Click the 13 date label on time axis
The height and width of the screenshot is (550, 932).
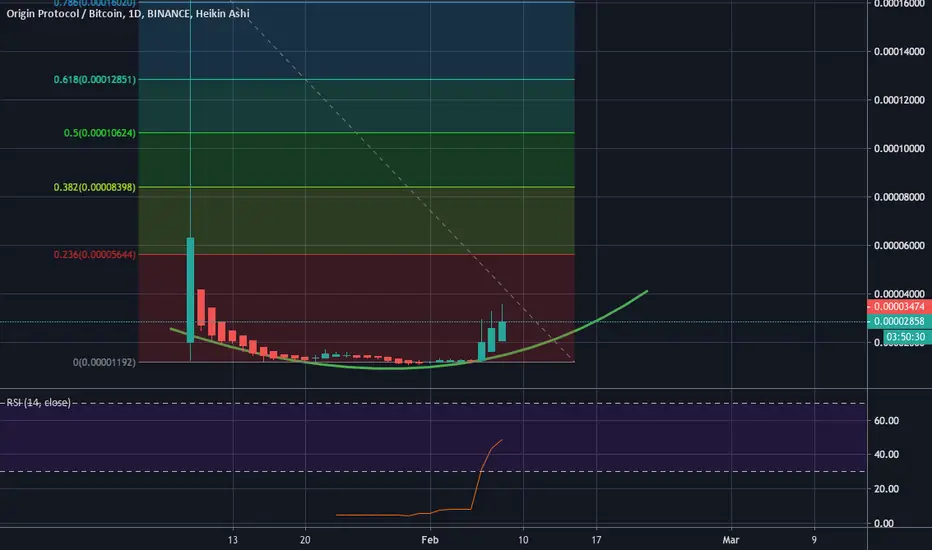(232, 540)
